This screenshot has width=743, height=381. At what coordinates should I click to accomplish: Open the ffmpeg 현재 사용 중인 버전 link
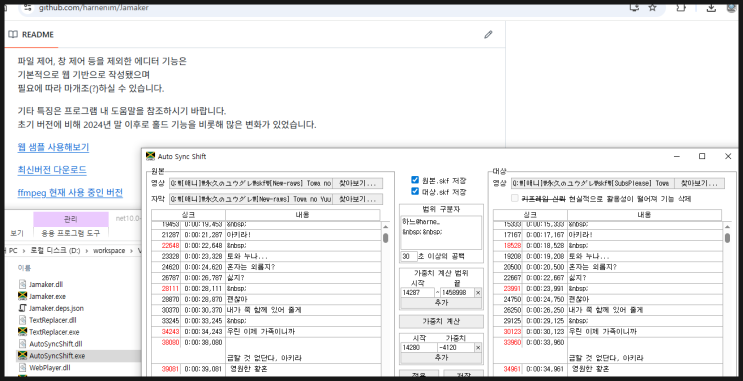pyautogui.click(x=70, y=193)
